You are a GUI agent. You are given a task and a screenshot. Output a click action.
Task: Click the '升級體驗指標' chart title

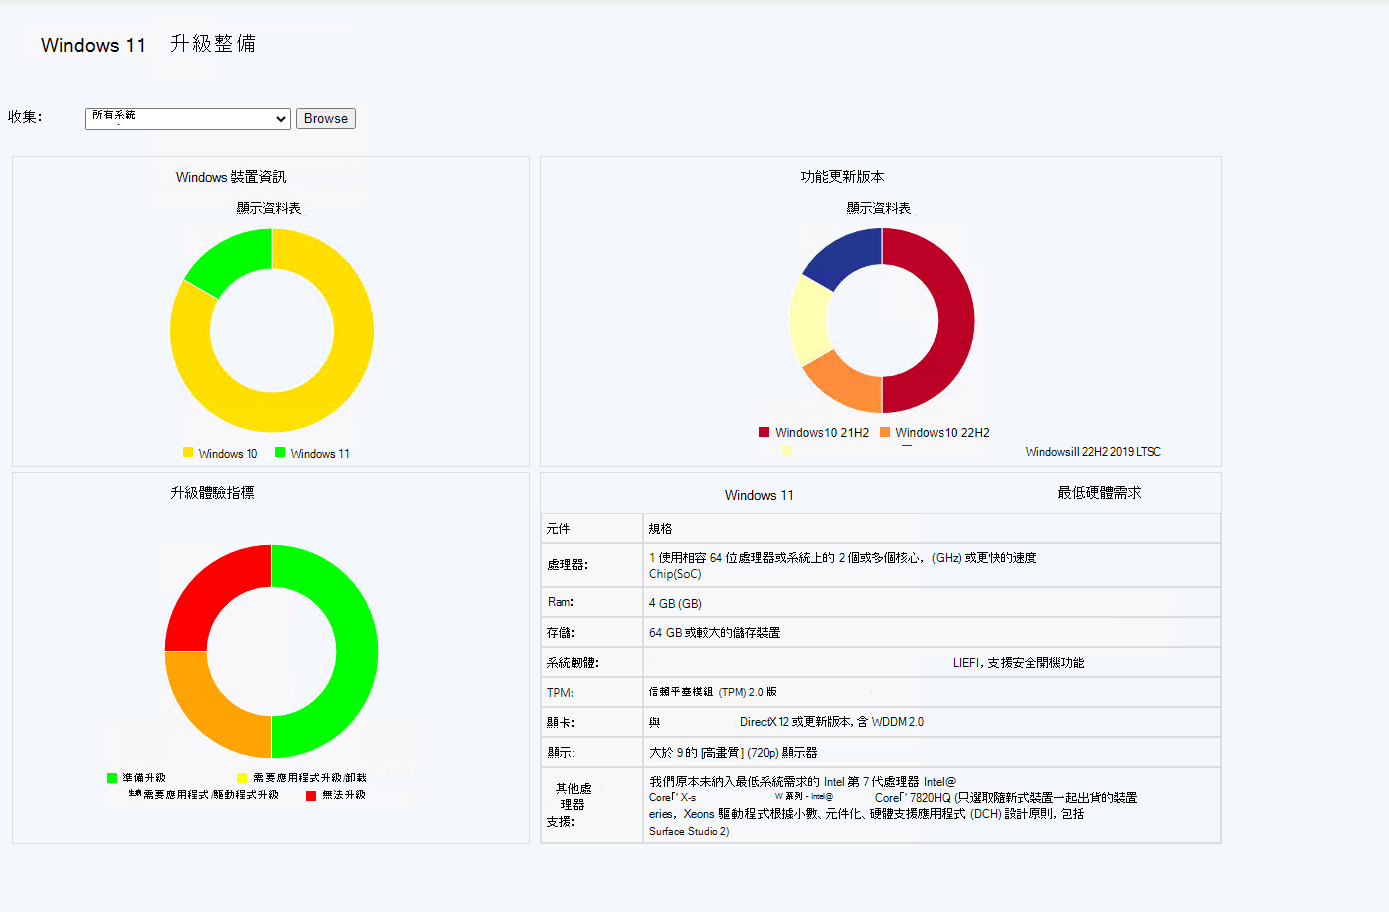coord(212,493)
